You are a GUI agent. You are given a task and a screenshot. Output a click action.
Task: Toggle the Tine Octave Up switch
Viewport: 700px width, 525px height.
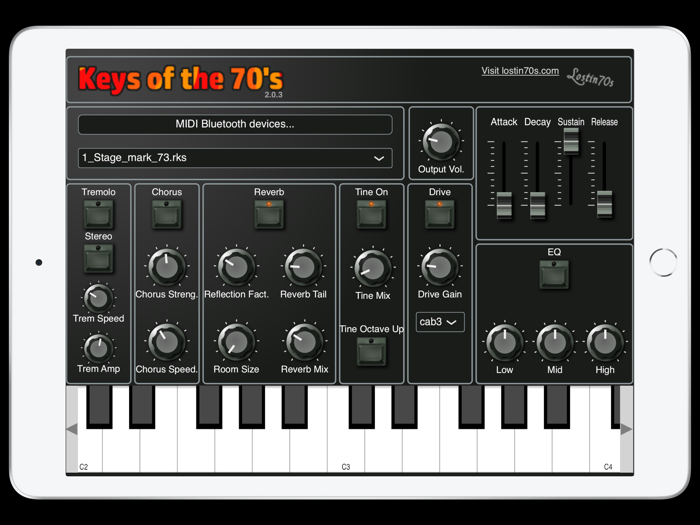coord(371,352)
